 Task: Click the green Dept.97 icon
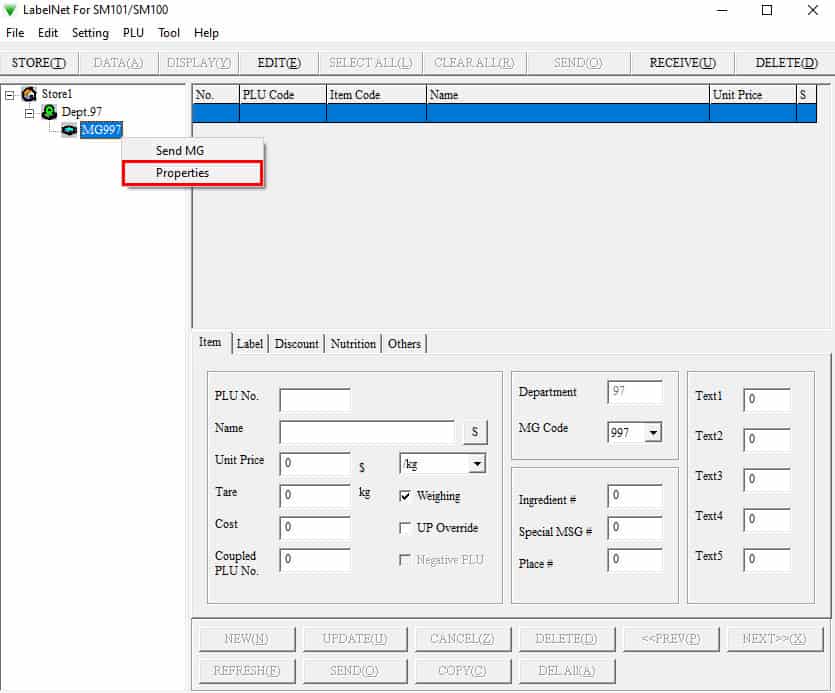coord(49,112)
